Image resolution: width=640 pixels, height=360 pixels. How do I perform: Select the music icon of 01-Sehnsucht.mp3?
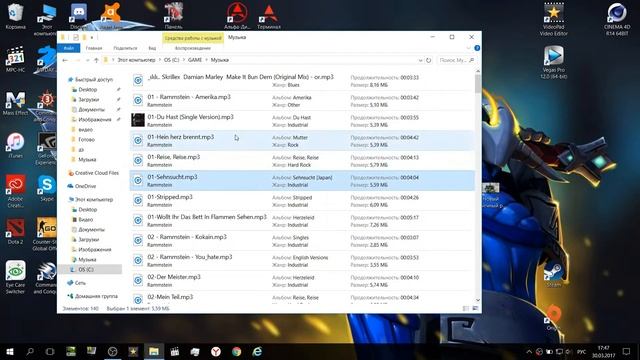click(138, 180)
